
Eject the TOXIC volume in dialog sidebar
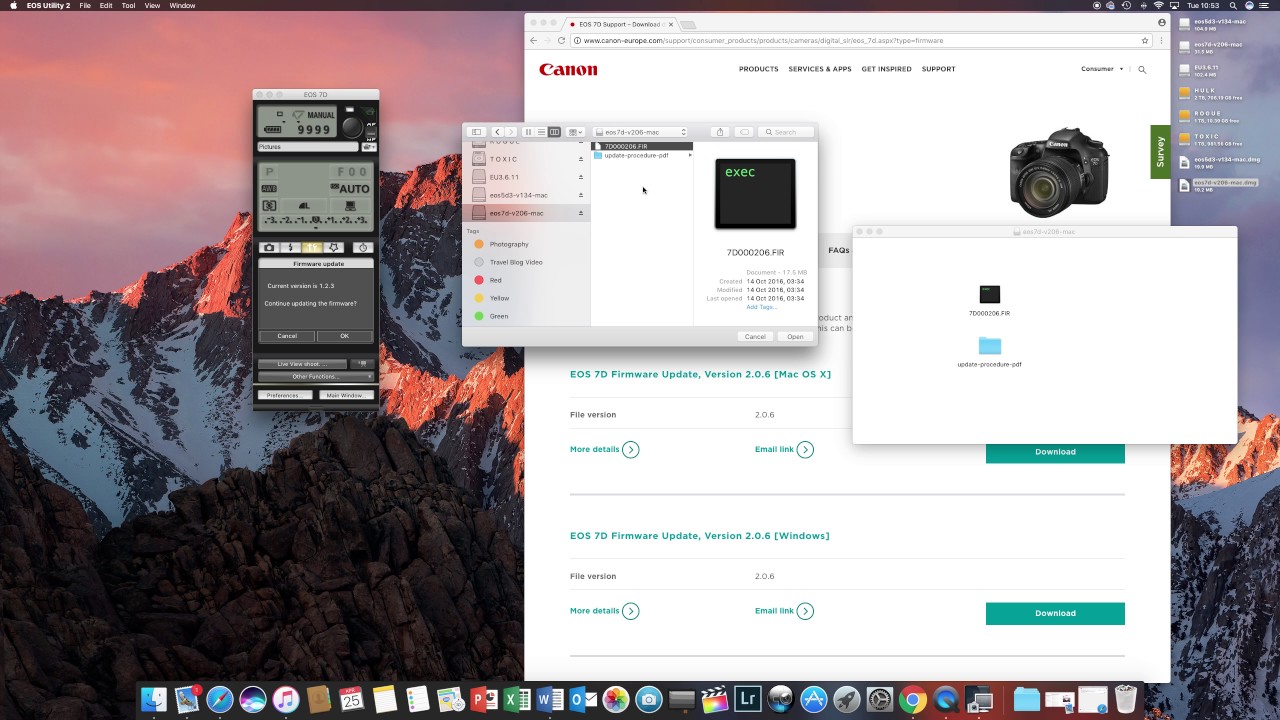[581, 160]
